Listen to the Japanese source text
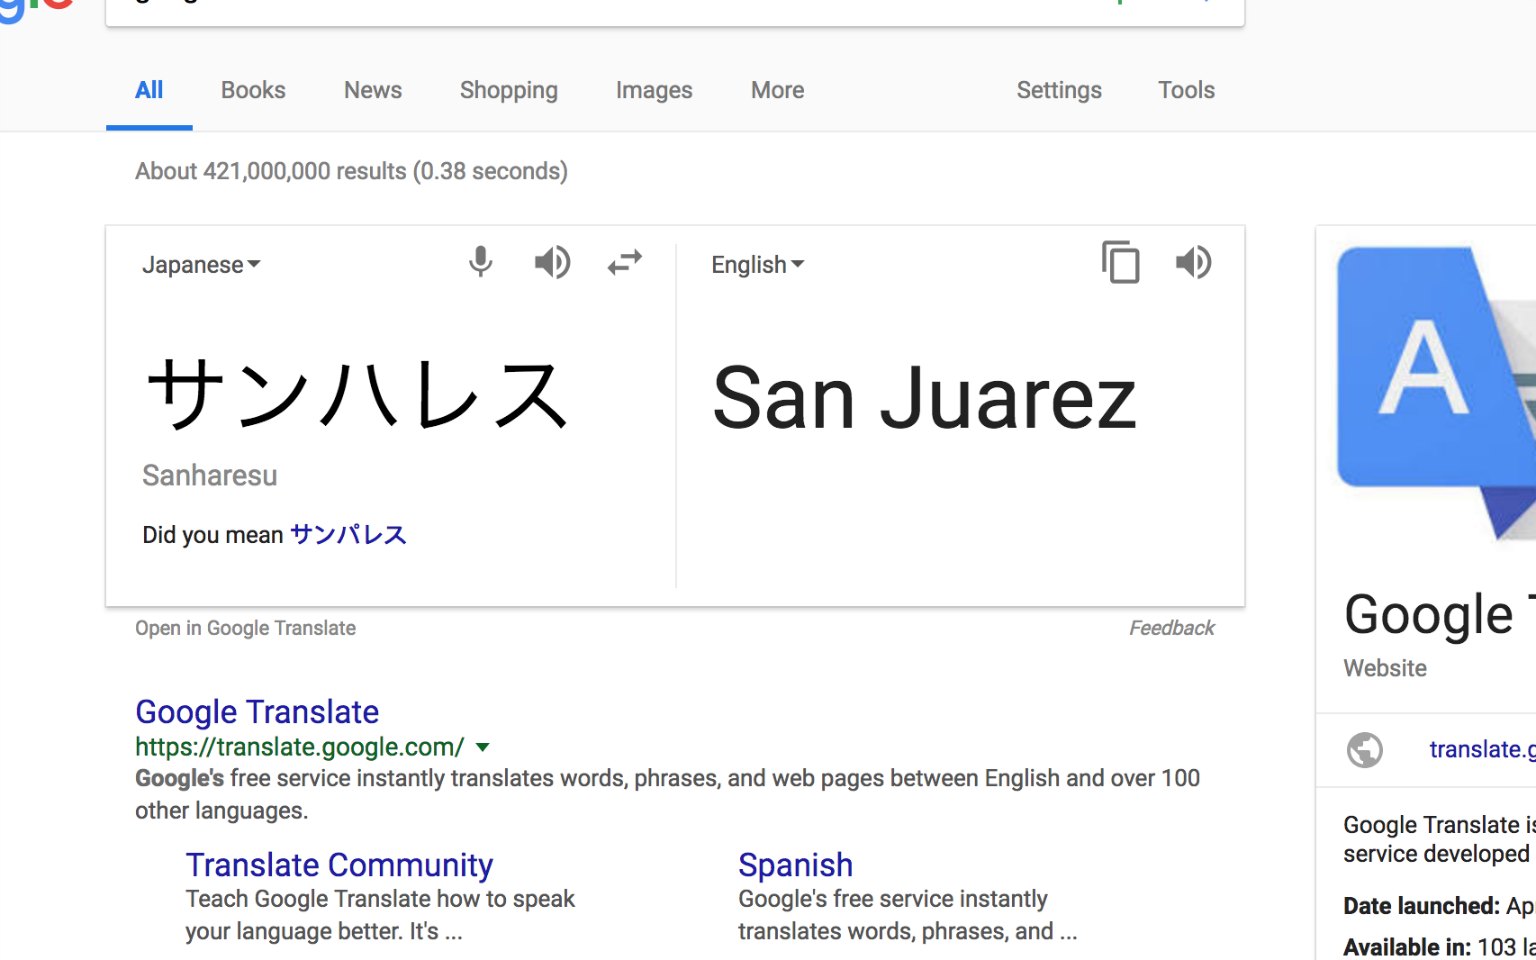Screen dimensions: 1536x960 point(552,262)
